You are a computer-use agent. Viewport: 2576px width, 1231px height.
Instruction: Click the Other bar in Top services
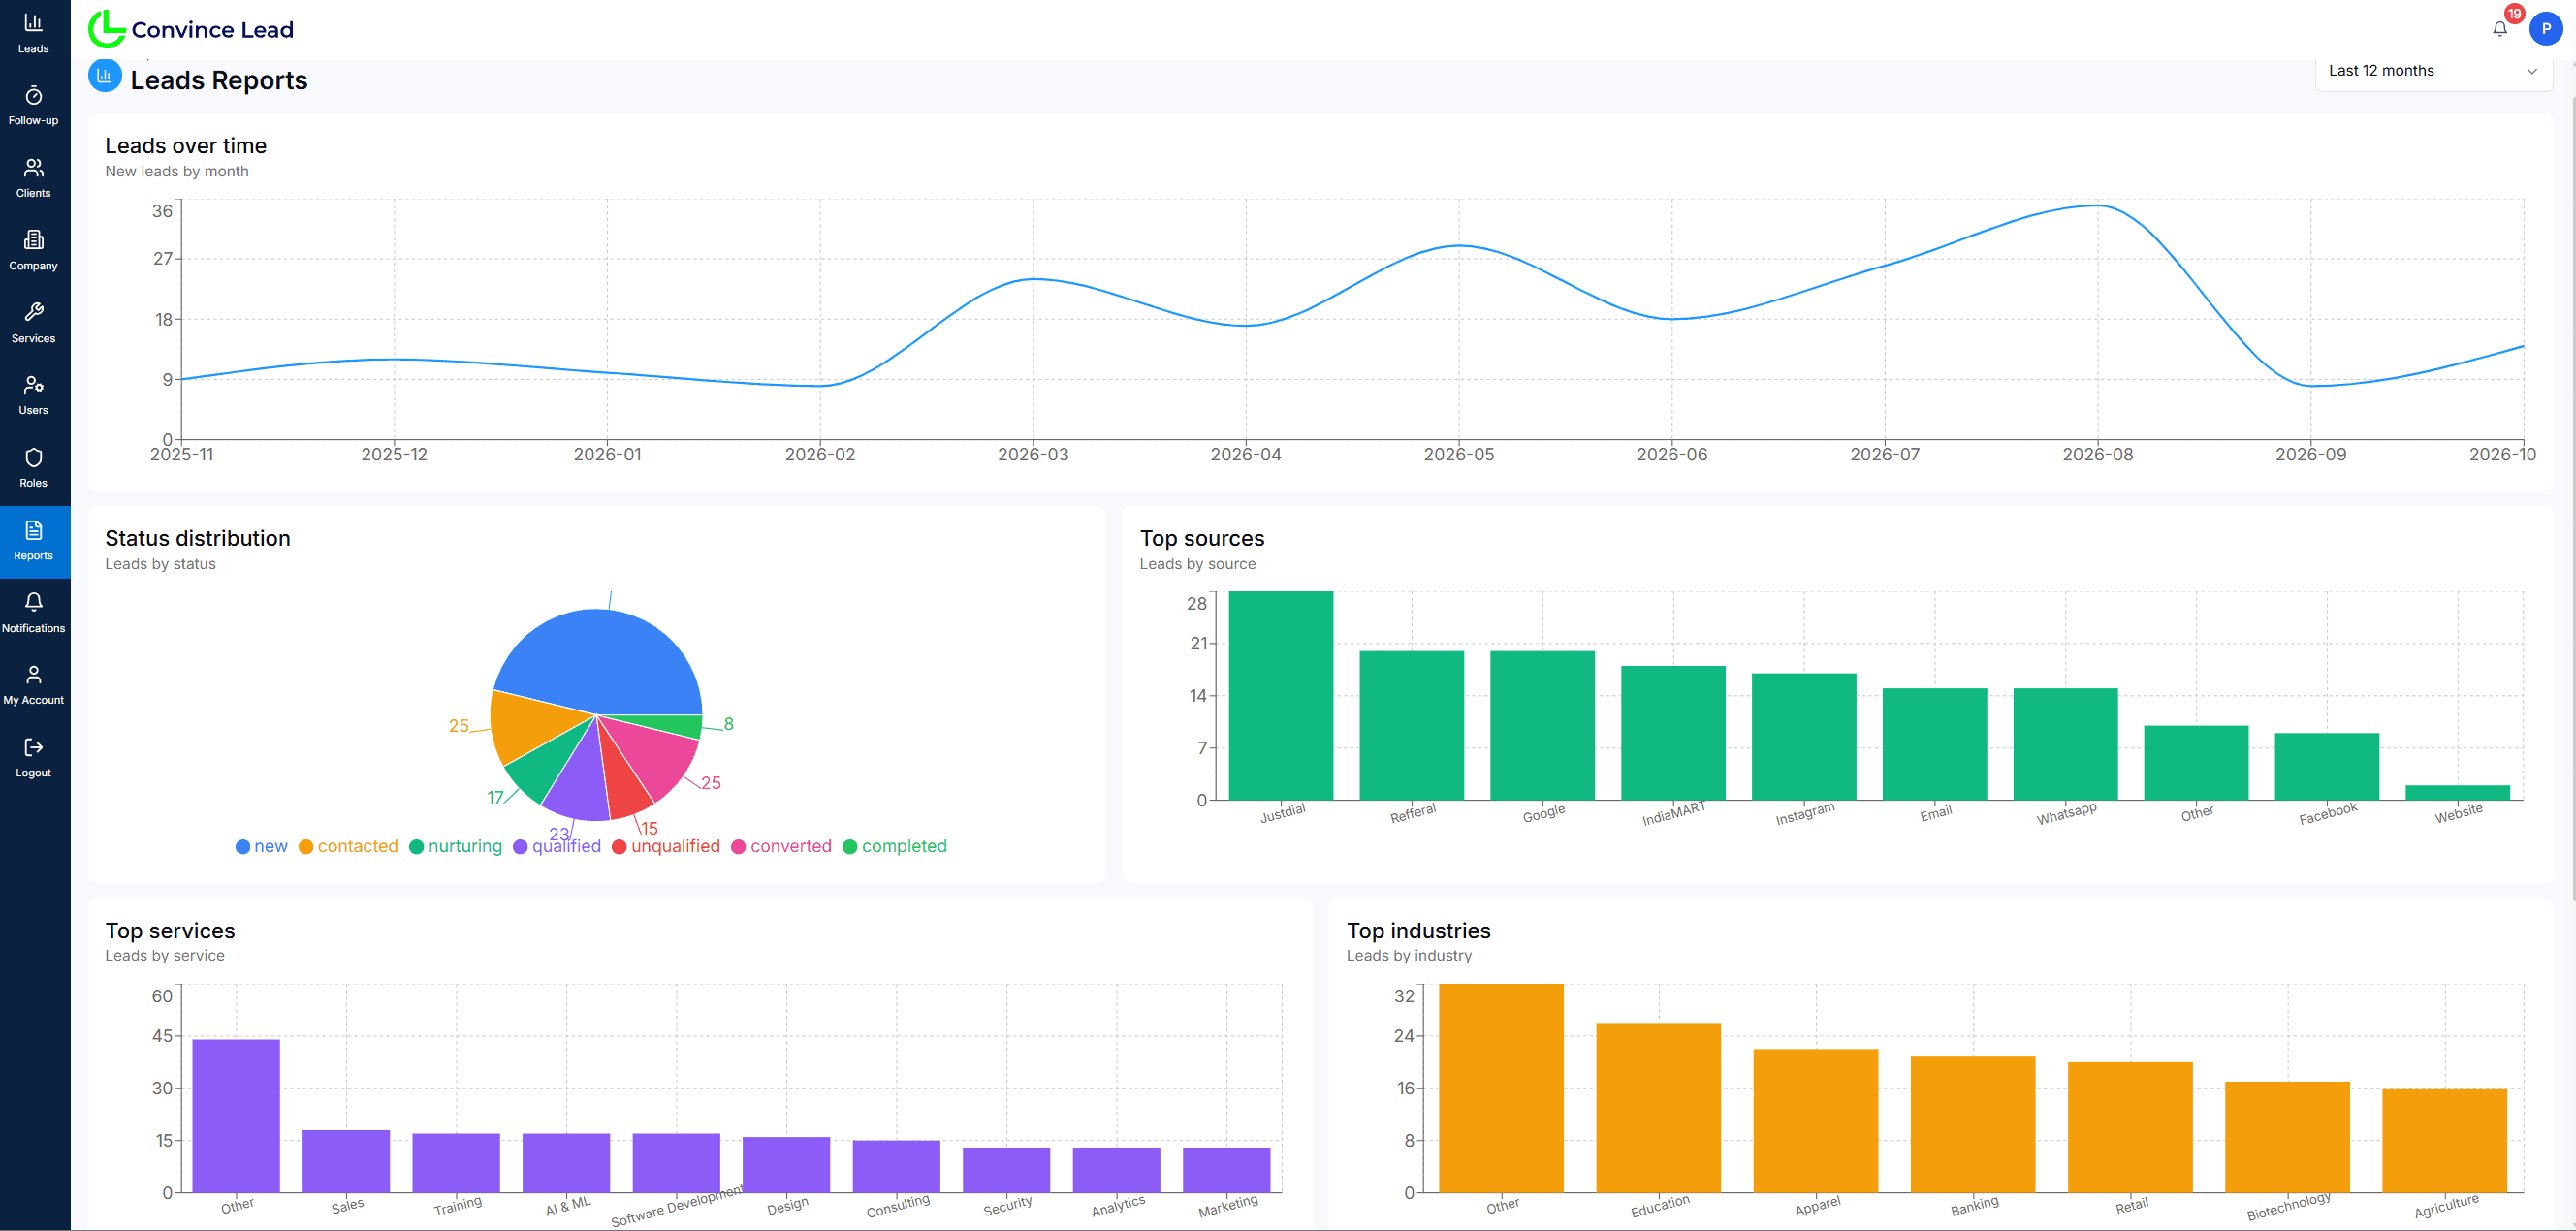[x=236, y=1116]
